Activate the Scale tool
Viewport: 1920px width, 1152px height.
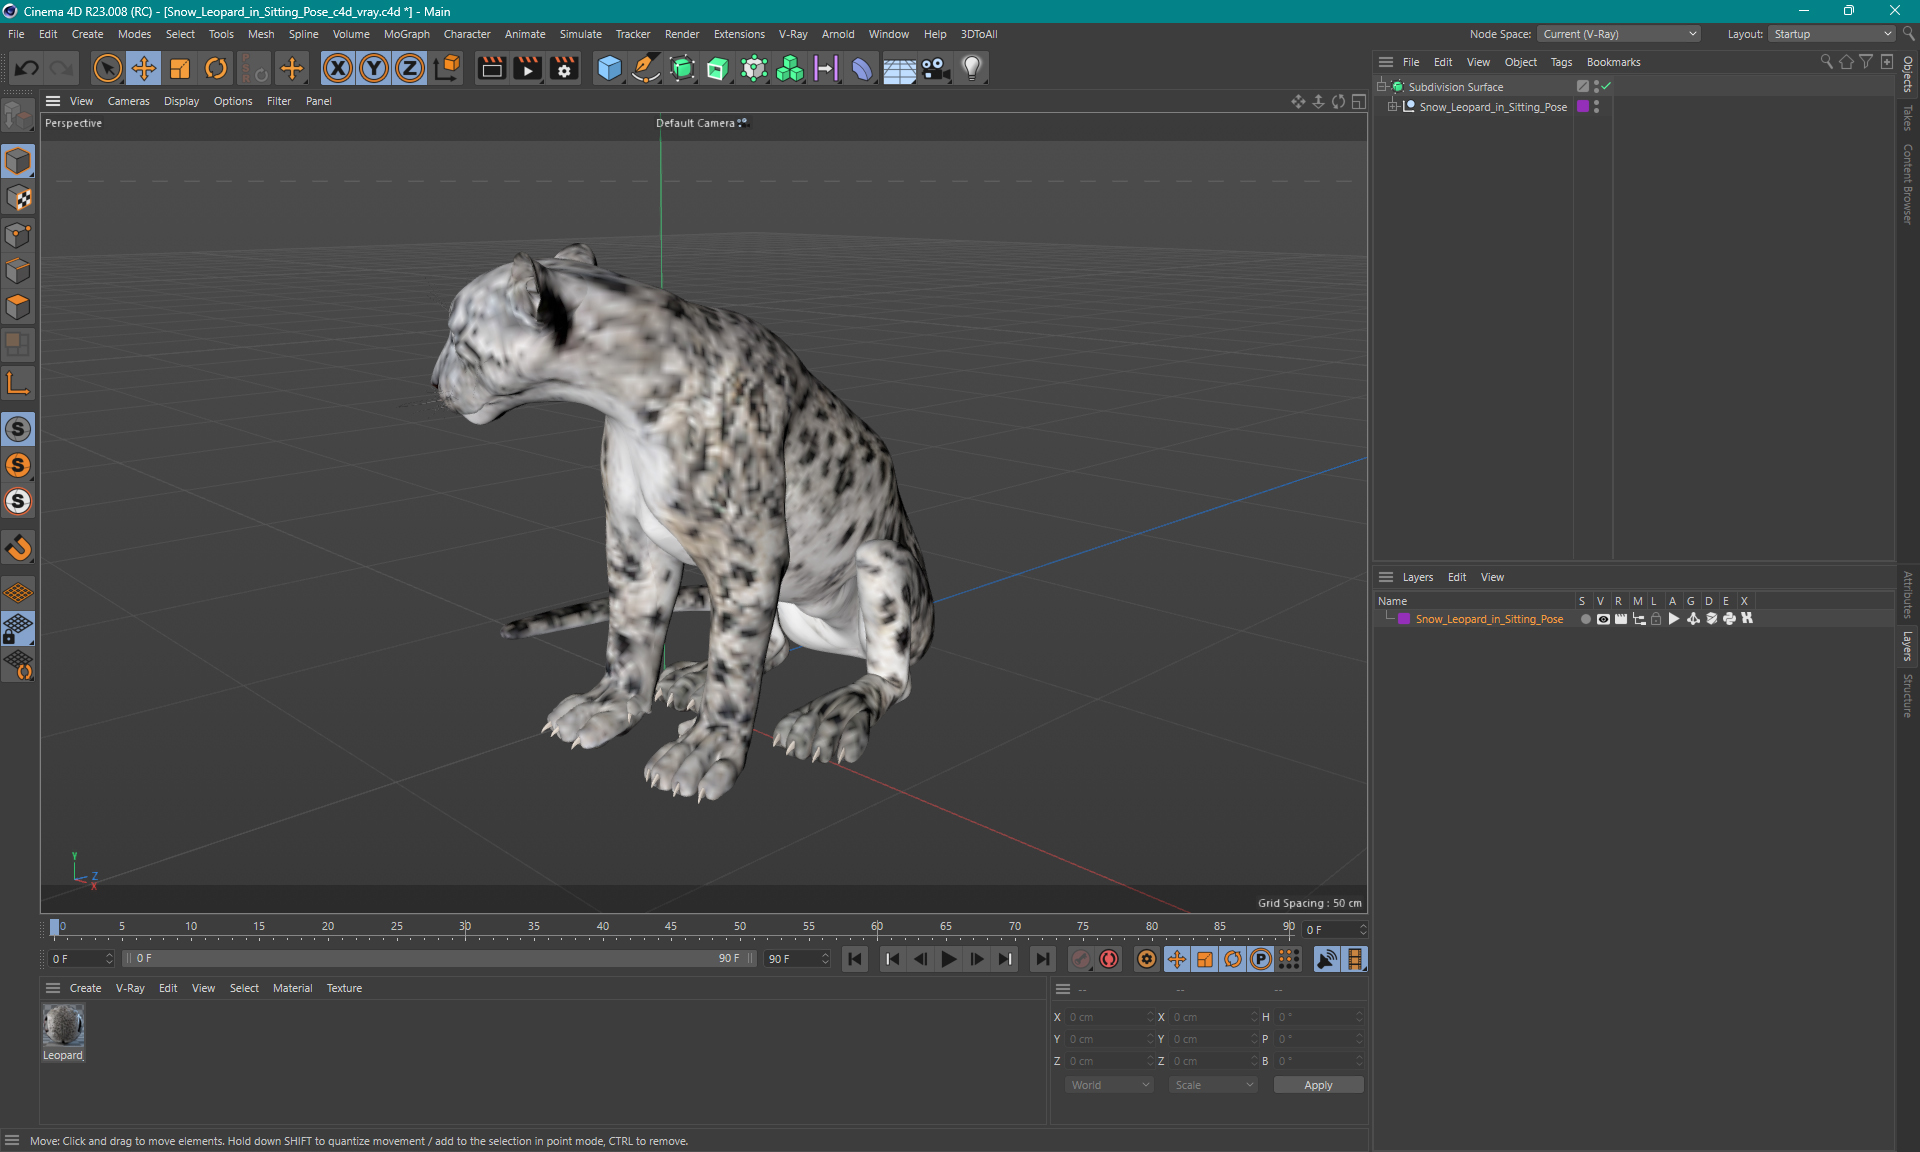click(180, 68)
